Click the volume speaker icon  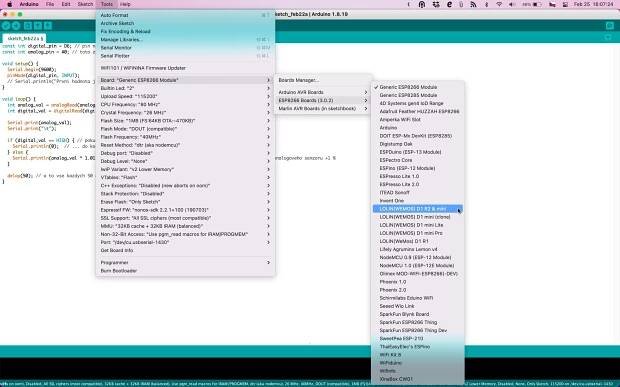(512, 4)
